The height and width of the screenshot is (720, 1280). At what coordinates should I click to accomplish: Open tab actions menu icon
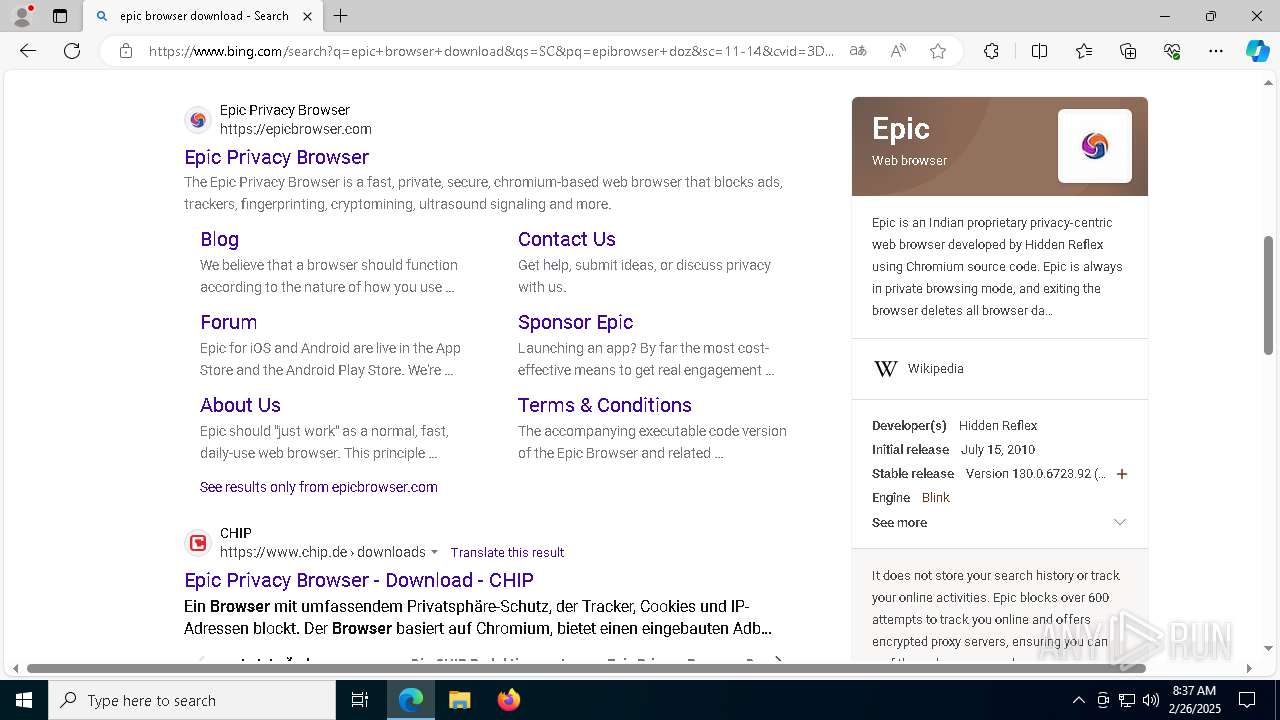click(60, 16)
